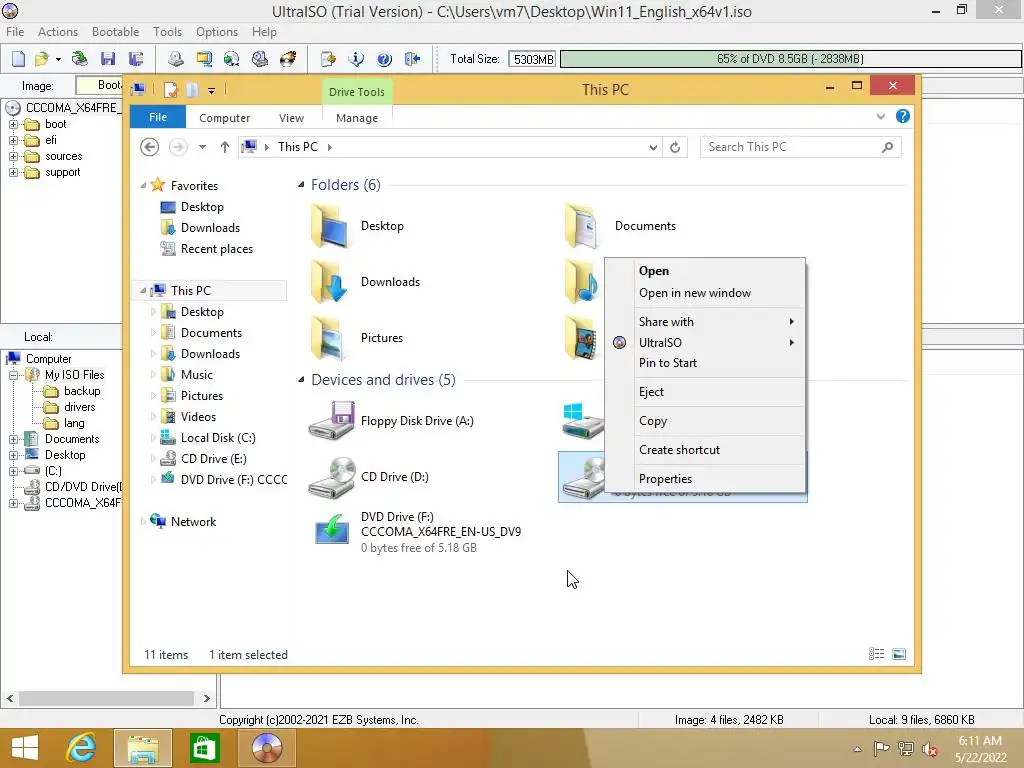Choose Pin to Start in the context menu

(705, 362)
